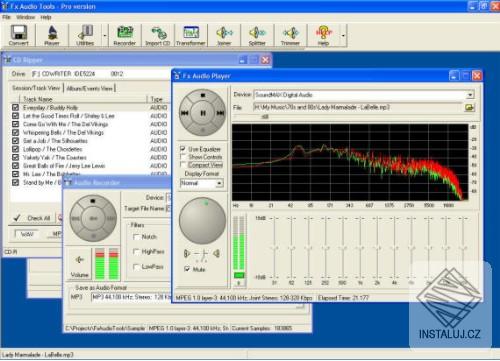The height and width of the screenshot is (361, 500).
Task: Click left speaker balance icon in Player
Action: click(x=187, y=254)
